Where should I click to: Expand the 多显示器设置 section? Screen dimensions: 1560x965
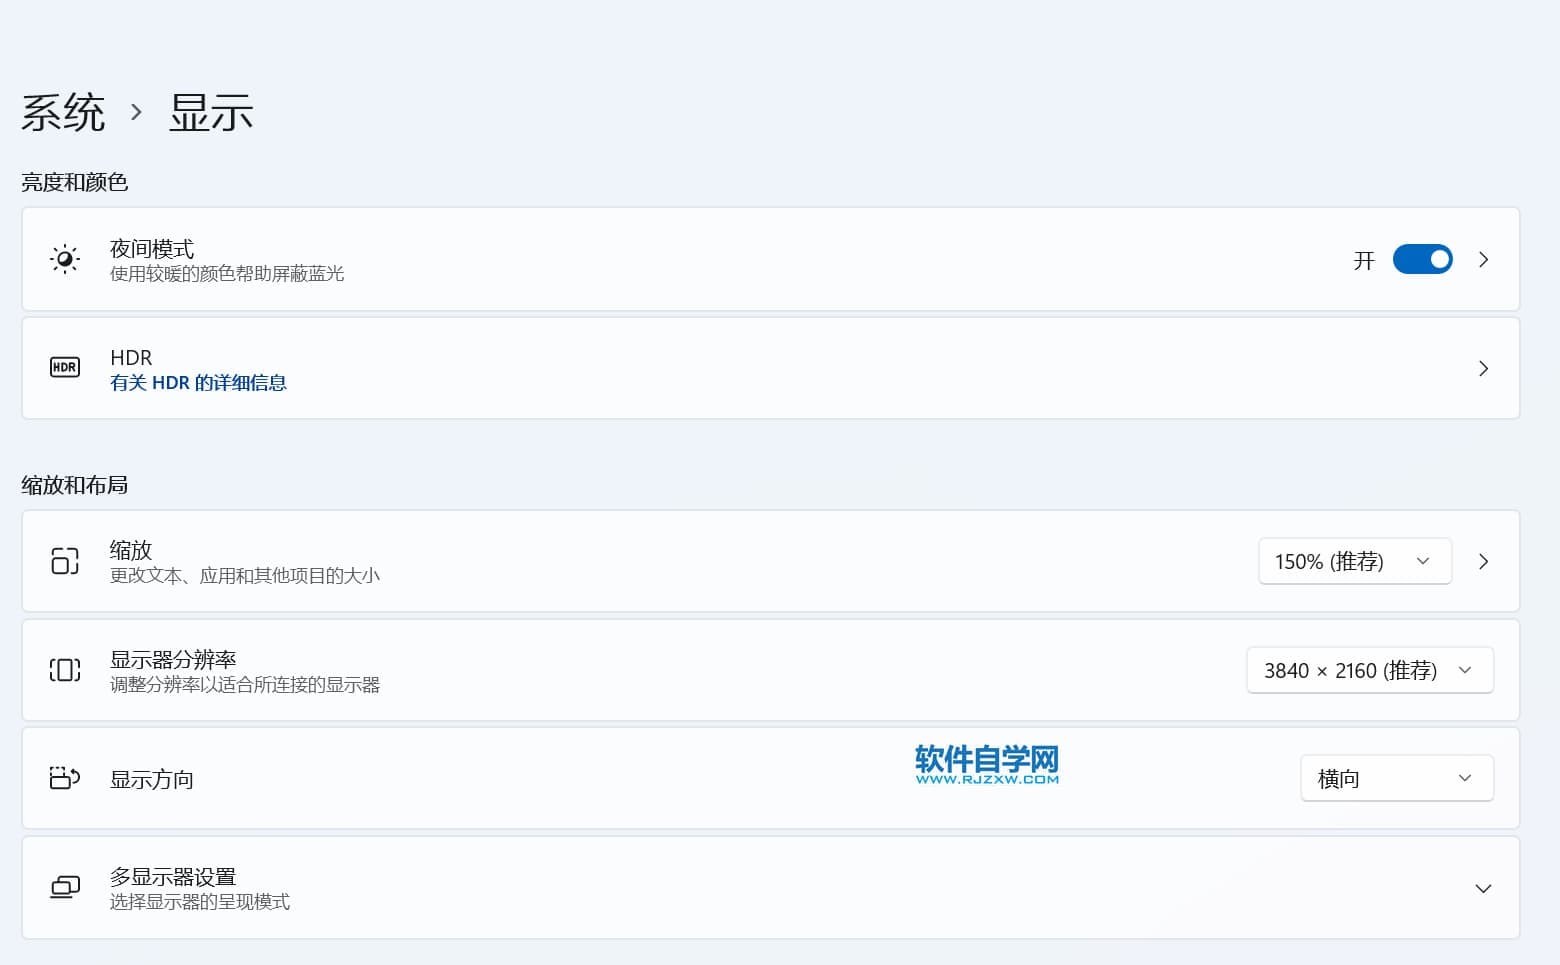(x=1483, y=888)
